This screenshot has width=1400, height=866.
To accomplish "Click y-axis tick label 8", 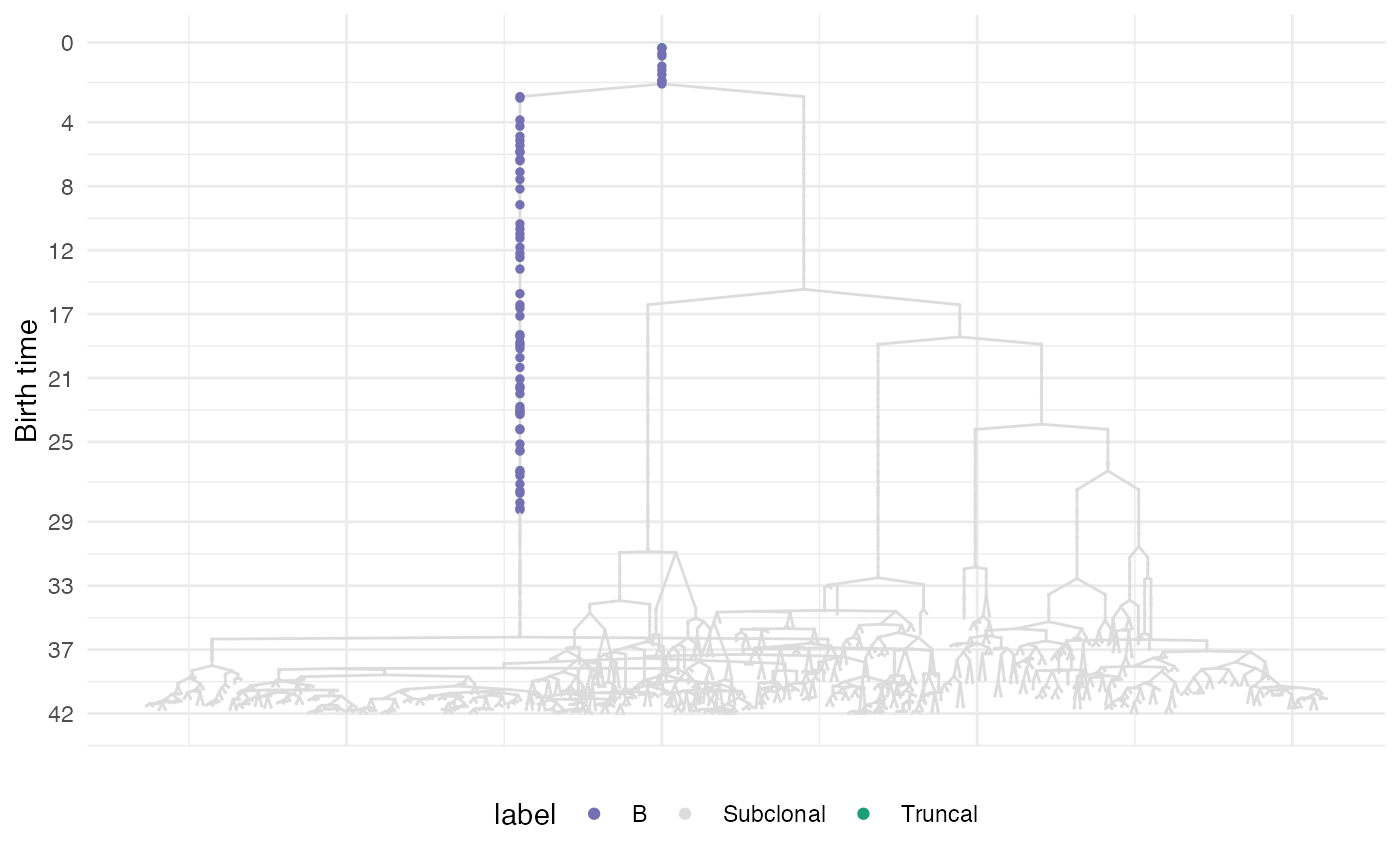I will click(67, 187).
